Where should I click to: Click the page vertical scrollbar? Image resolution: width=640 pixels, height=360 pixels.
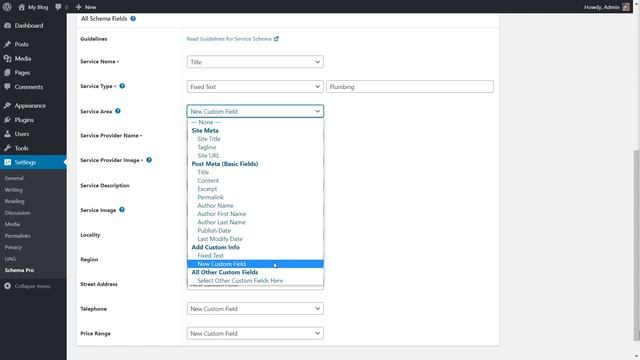[636, 245]
